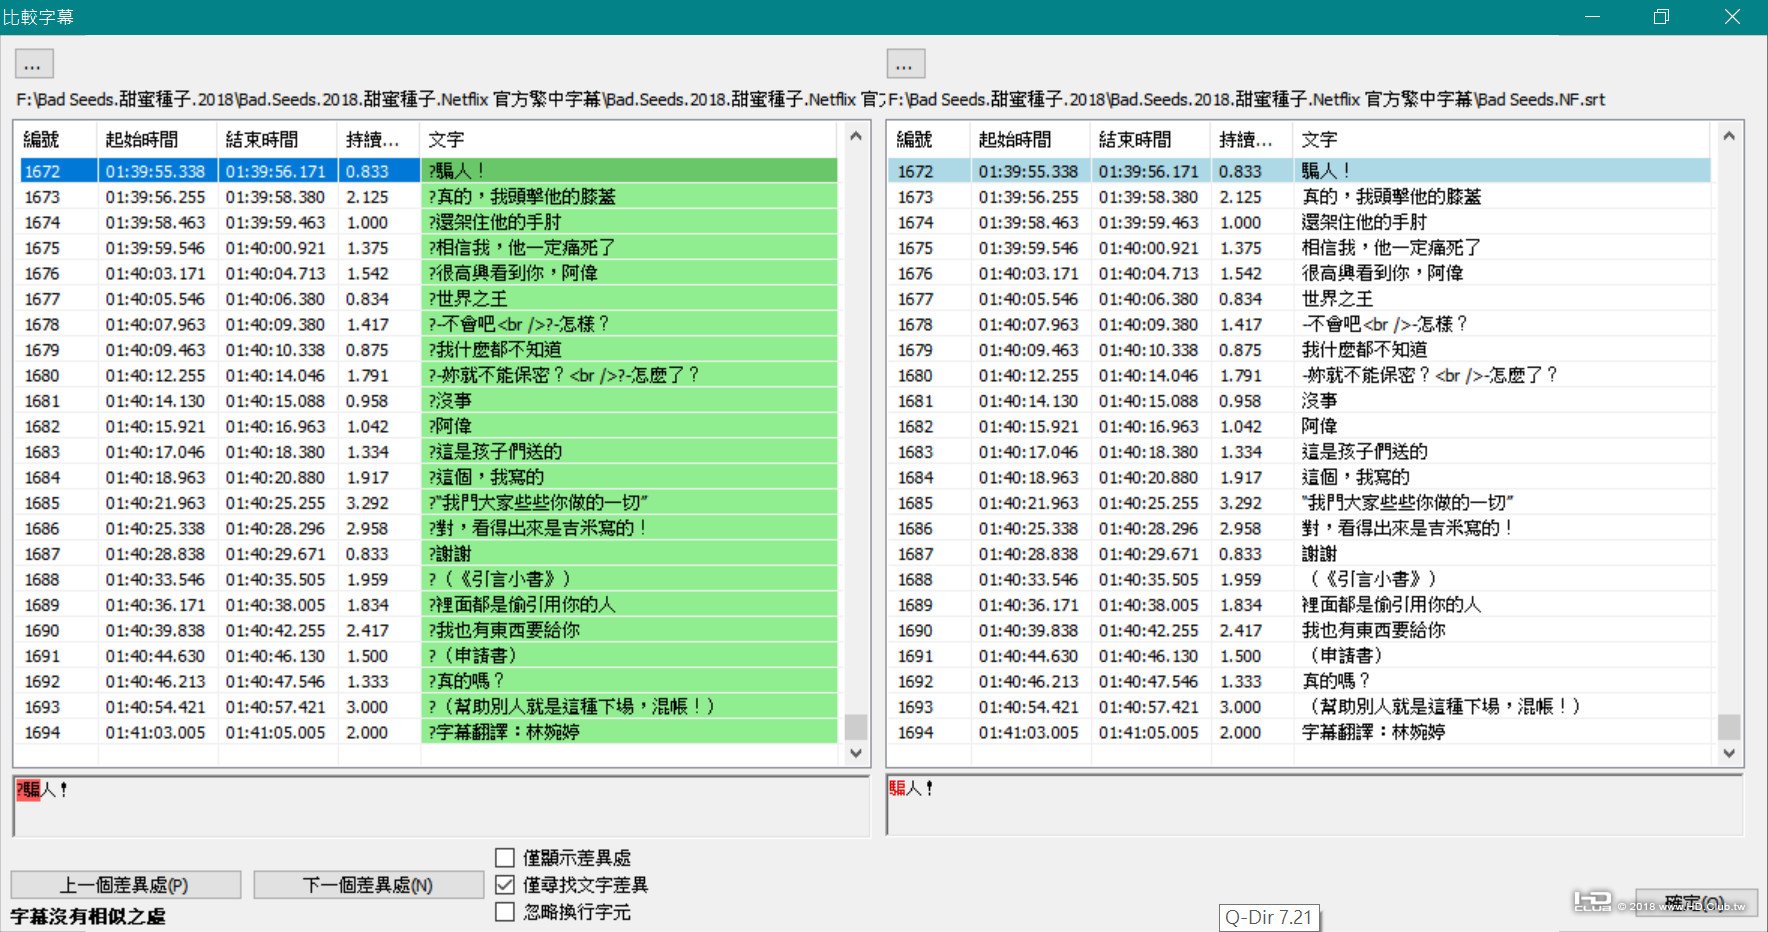Select the second-list row "字幕翻譯：林婉婷"
Image resolution: width=1768 pixels, height=932 pixels.
tap(1300, 732)
